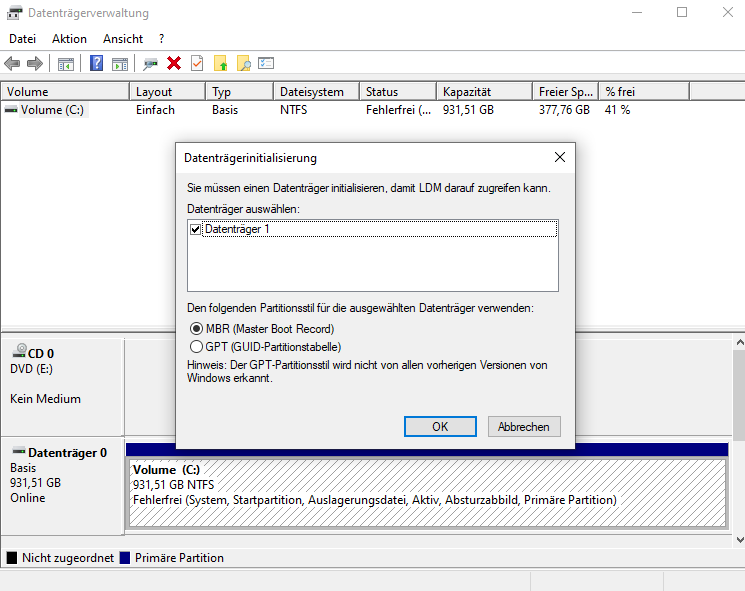Click the 41 % free cell
This screenshot has width=745, height=591.
pyautogui.click(x=617, y=110)
